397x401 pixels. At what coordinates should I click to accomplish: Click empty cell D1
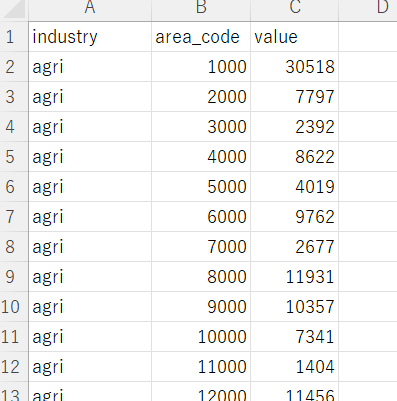tap(368, 37)
